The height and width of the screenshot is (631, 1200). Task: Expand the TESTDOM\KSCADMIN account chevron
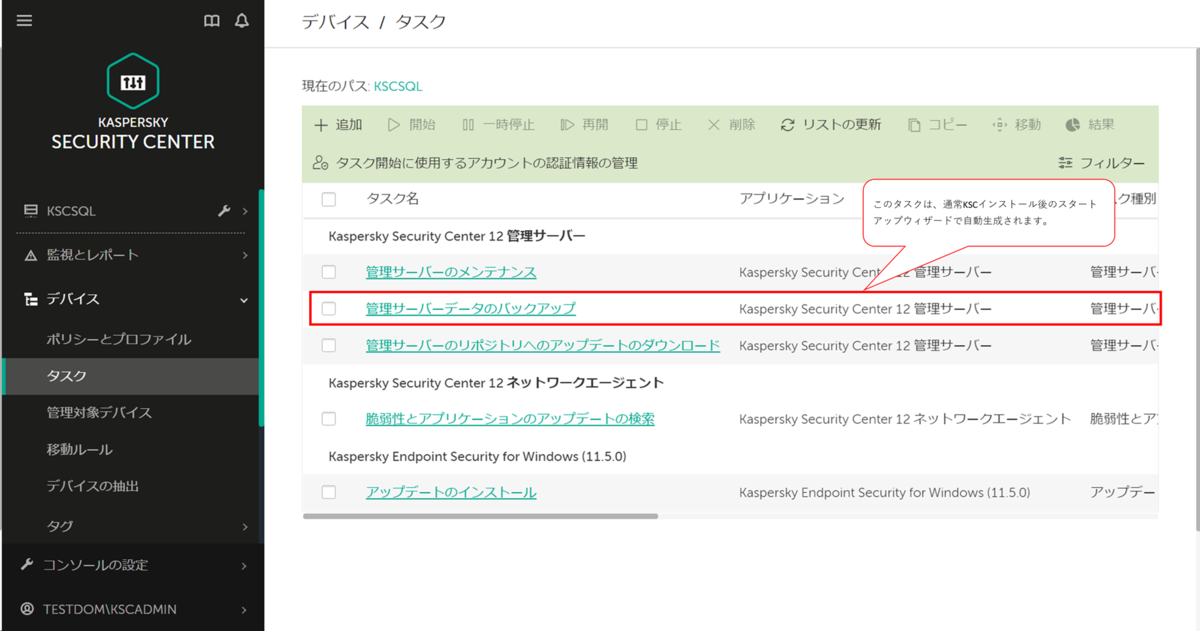245,609
